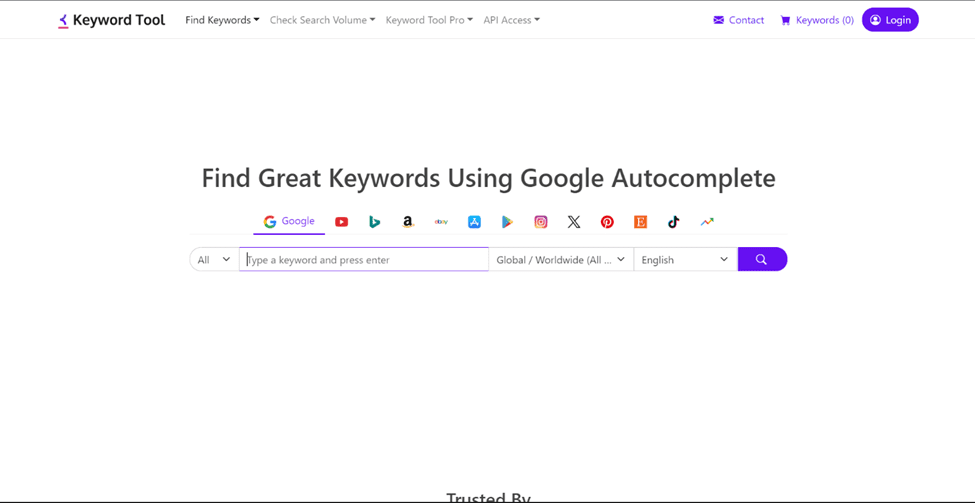
Task: Select the Google Play Store tab
Action: point(508,222)
